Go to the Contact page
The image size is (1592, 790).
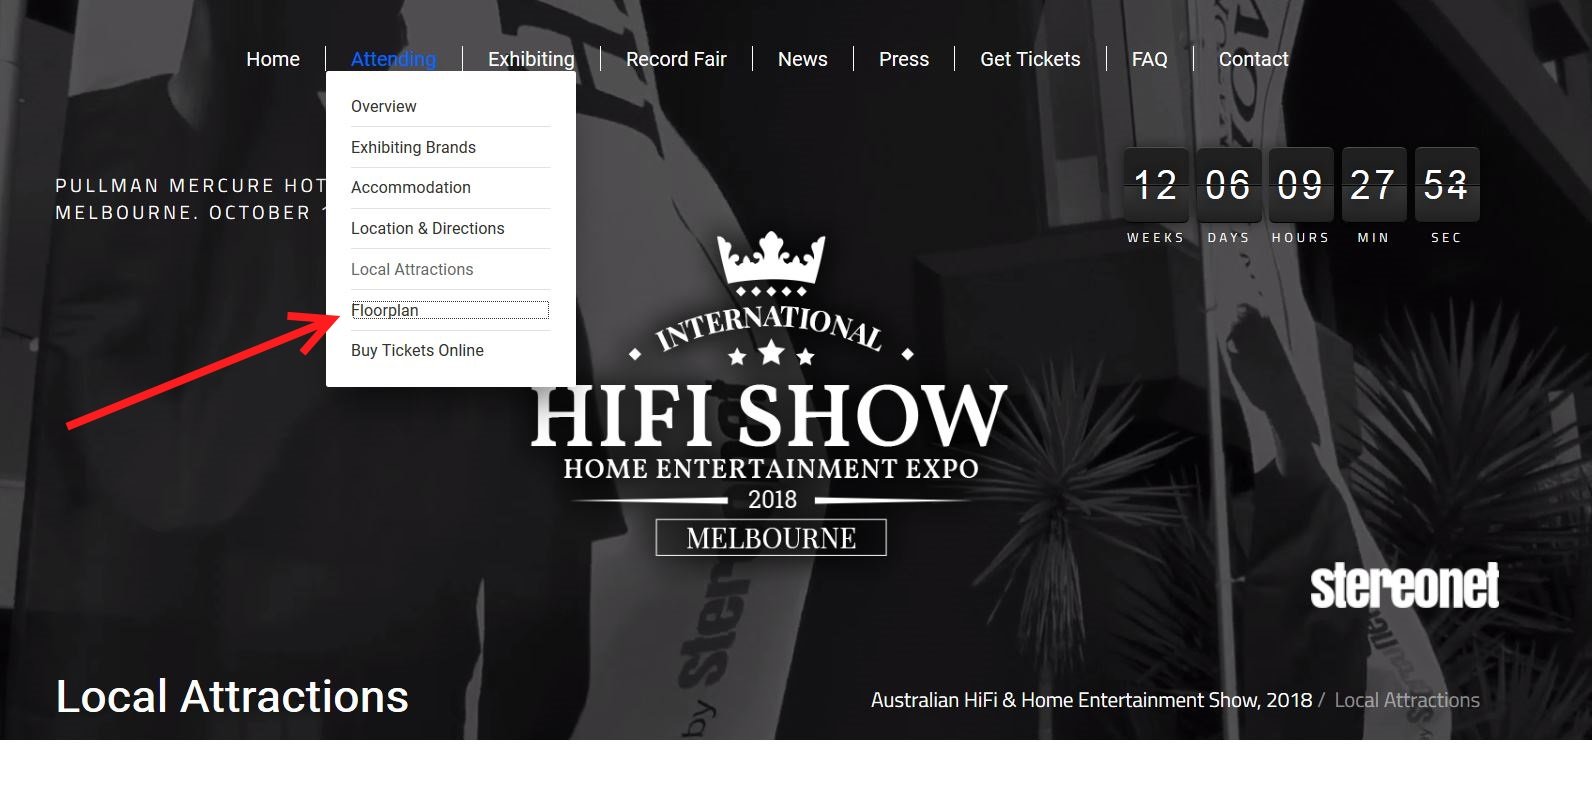(x=1253, y=59)
